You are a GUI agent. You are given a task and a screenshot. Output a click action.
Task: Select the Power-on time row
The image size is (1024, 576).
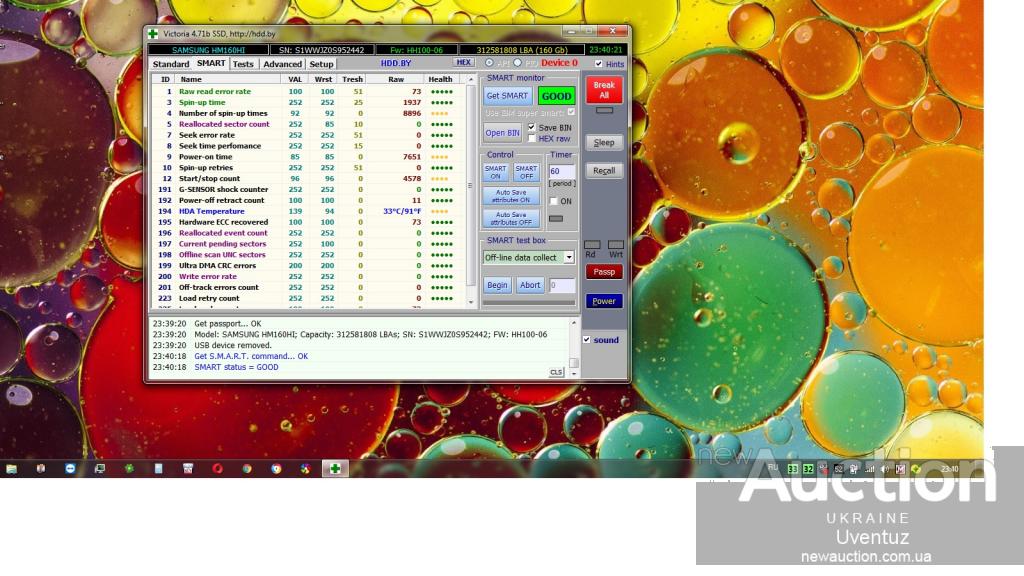coord(308,157)
